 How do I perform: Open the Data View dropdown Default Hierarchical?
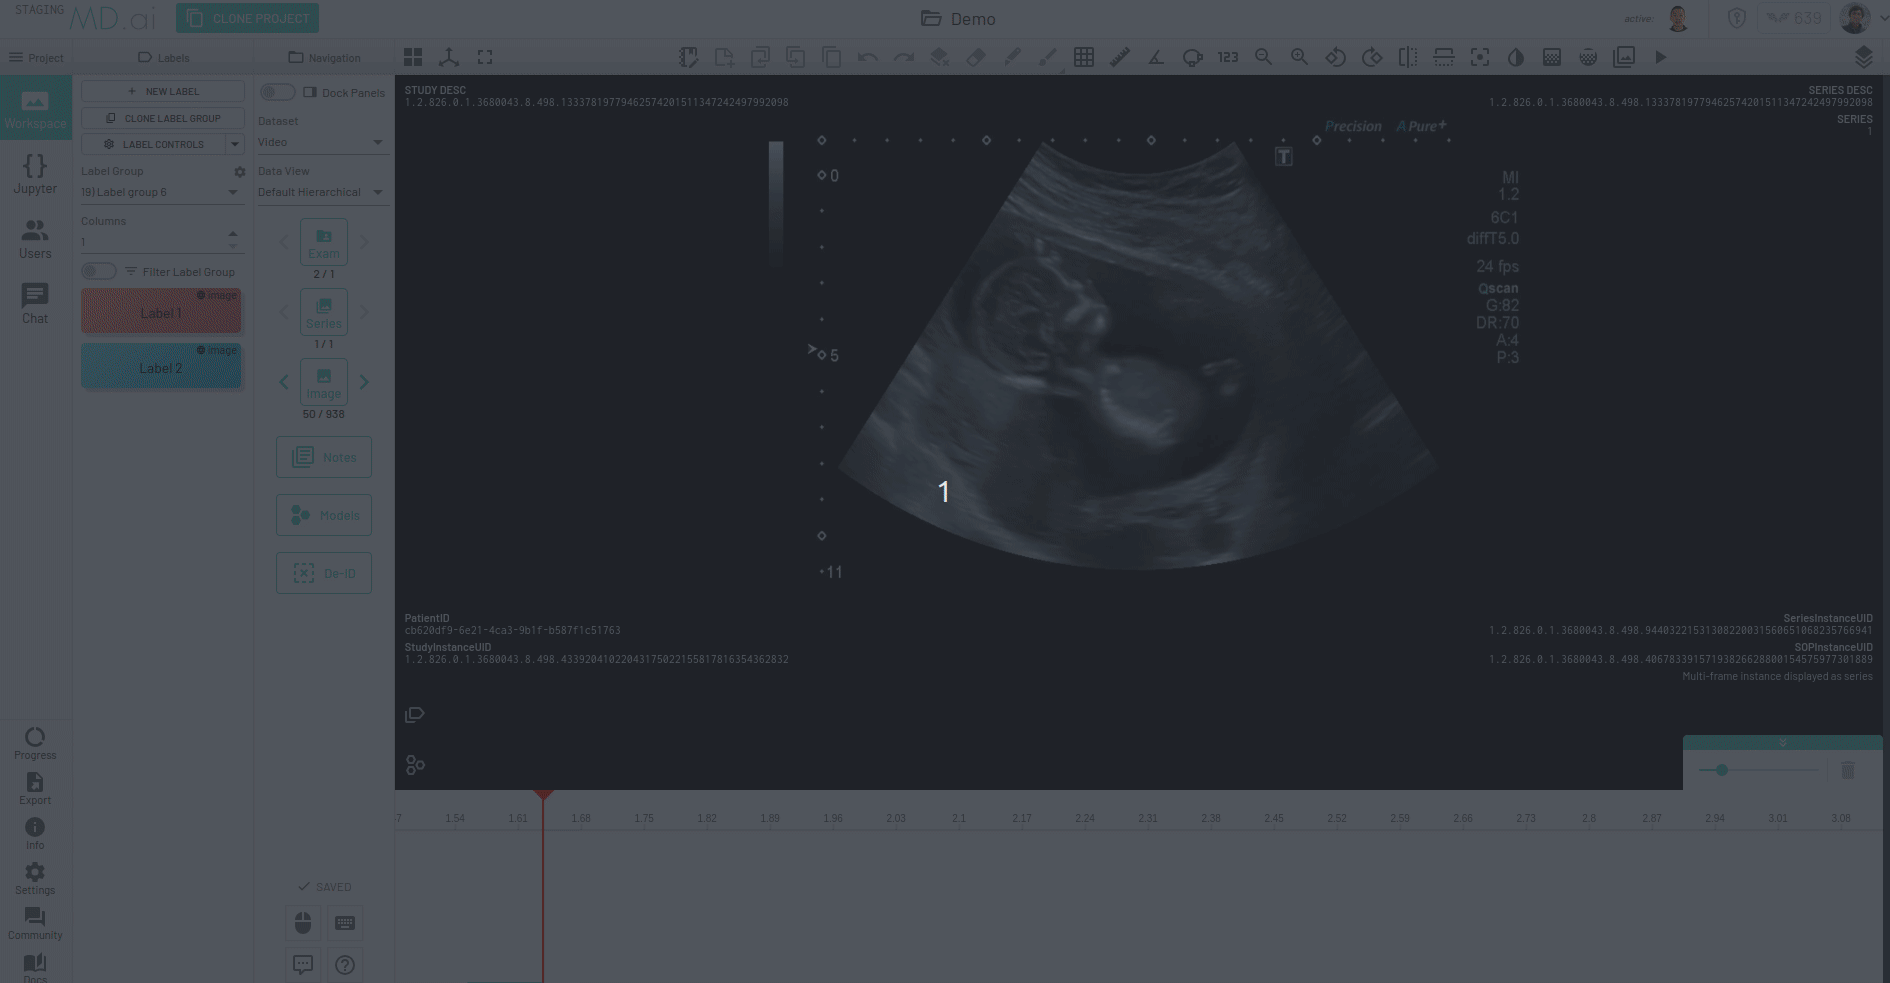coord(322,192)
